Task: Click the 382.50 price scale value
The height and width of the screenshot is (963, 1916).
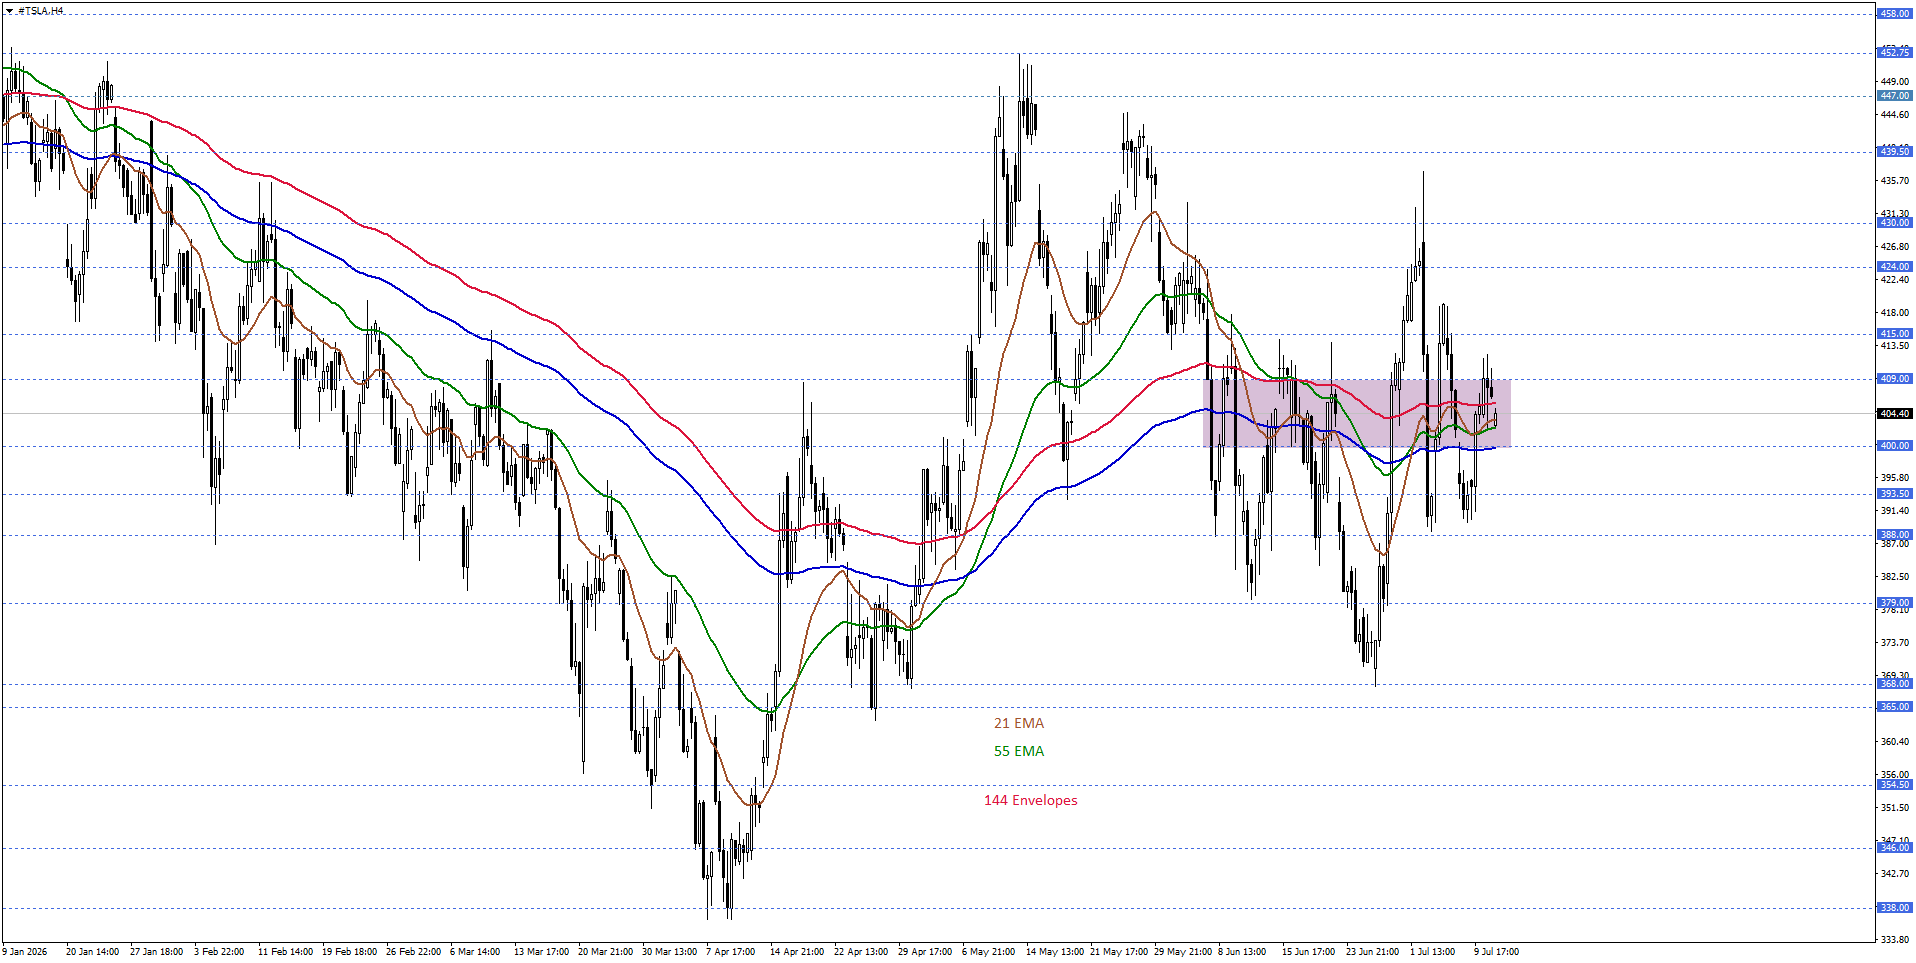Action: [x=1894, y=577]
